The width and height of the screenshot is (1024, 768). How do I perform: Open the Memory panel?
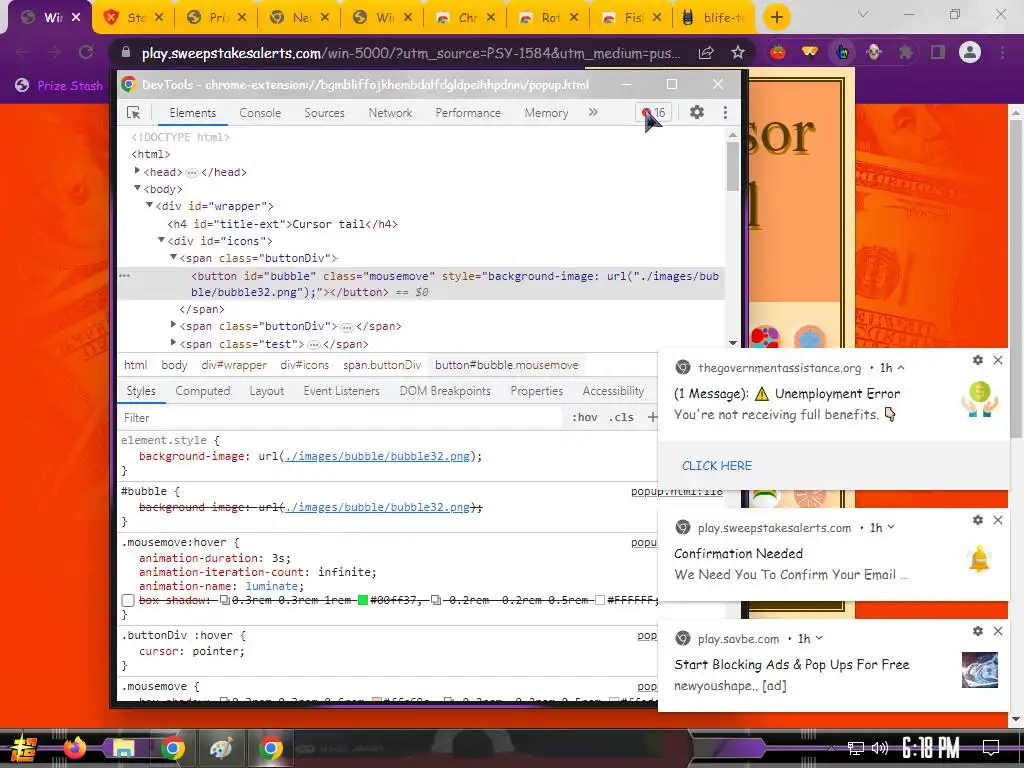(x=546, y=113)
